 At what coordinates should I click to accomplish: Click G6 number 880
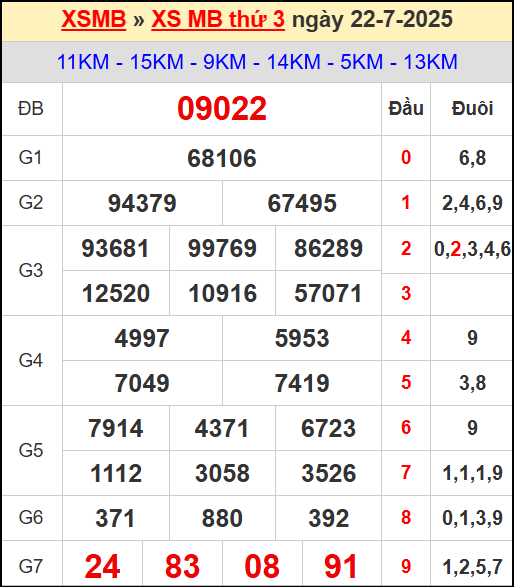pyautogui.click(x=222, y=518)
